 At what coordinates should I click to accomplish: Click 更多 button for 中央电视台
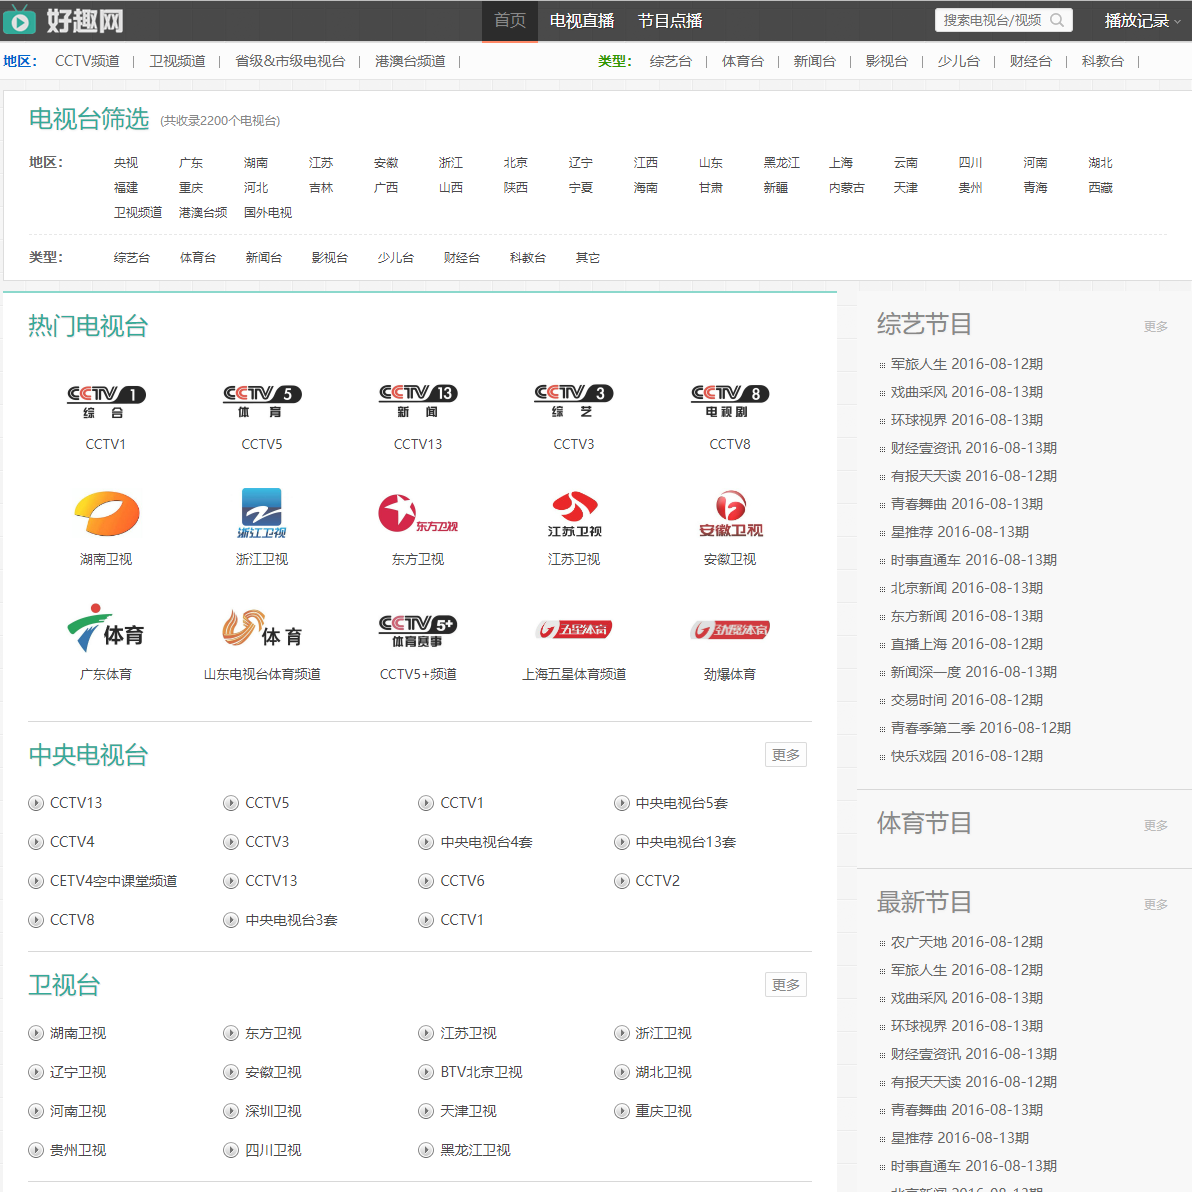(786, 755)
